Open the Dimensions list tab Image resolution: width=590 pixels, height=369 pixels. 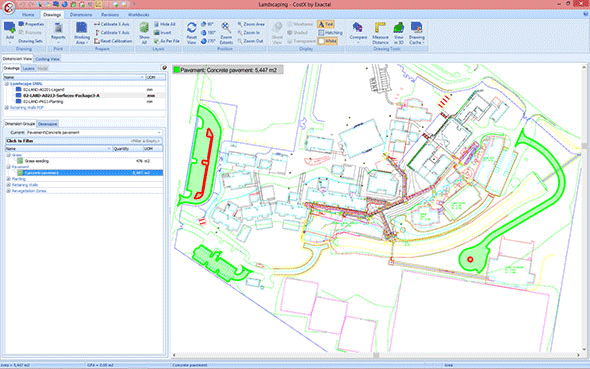(48, 124)
